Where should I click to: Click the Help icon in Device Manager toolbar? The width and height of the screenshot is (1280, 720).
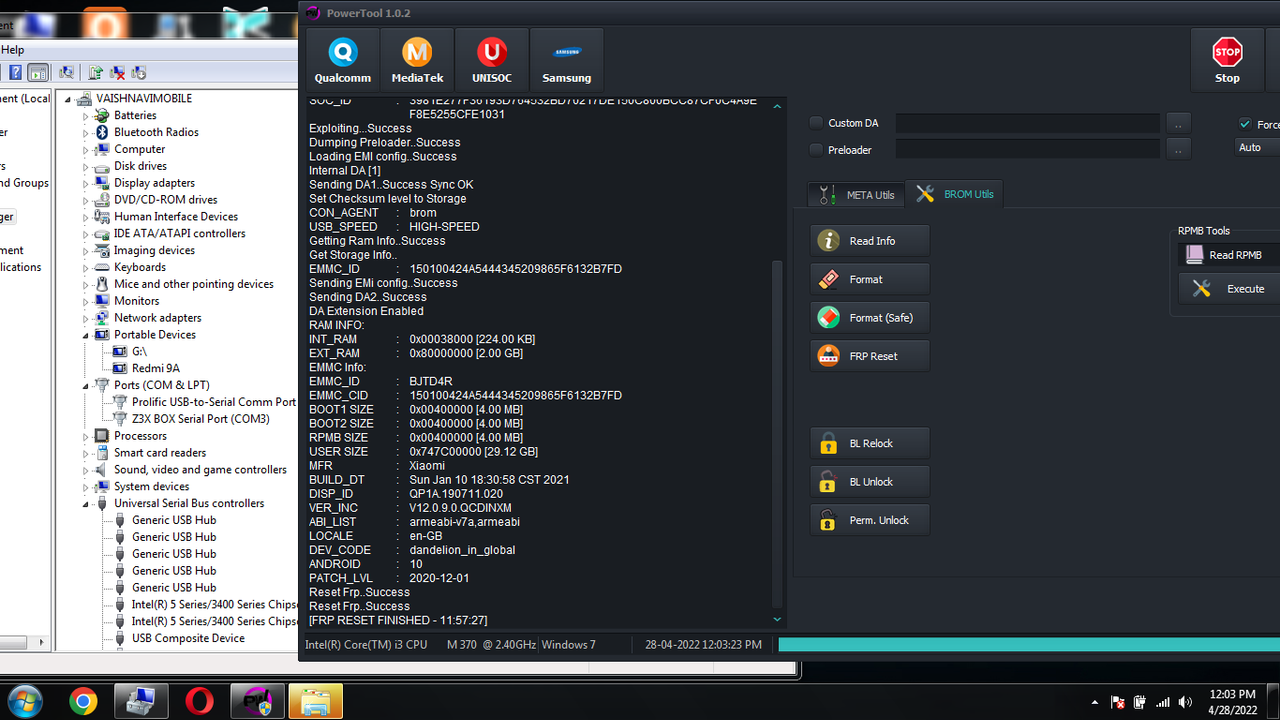coord(16,72)
